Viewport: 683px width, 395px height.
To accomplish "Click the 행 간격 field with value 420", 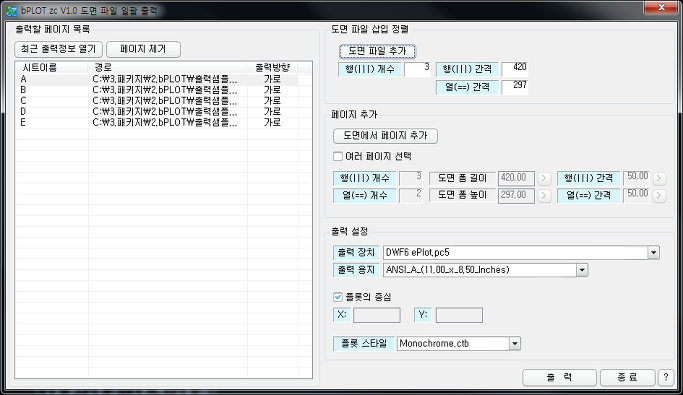I will coord(514,69).
